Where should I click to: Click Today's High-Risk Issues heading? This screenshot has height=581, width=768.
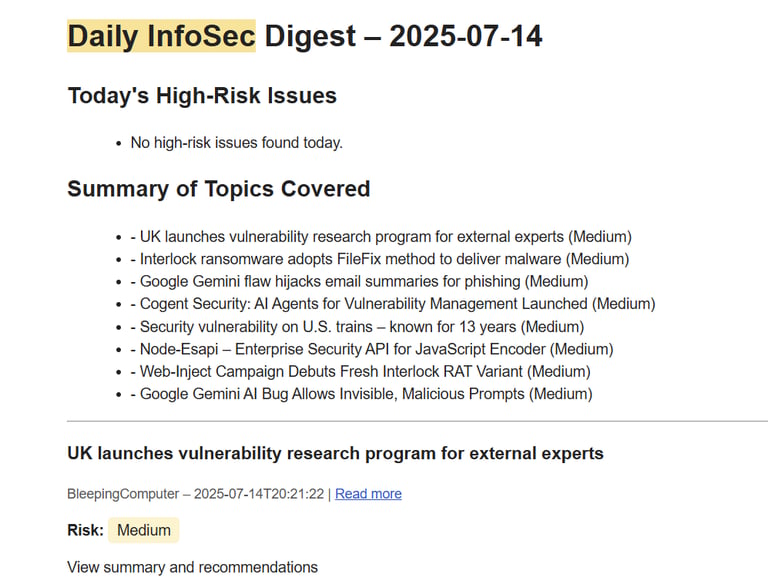tap(202, 95)
